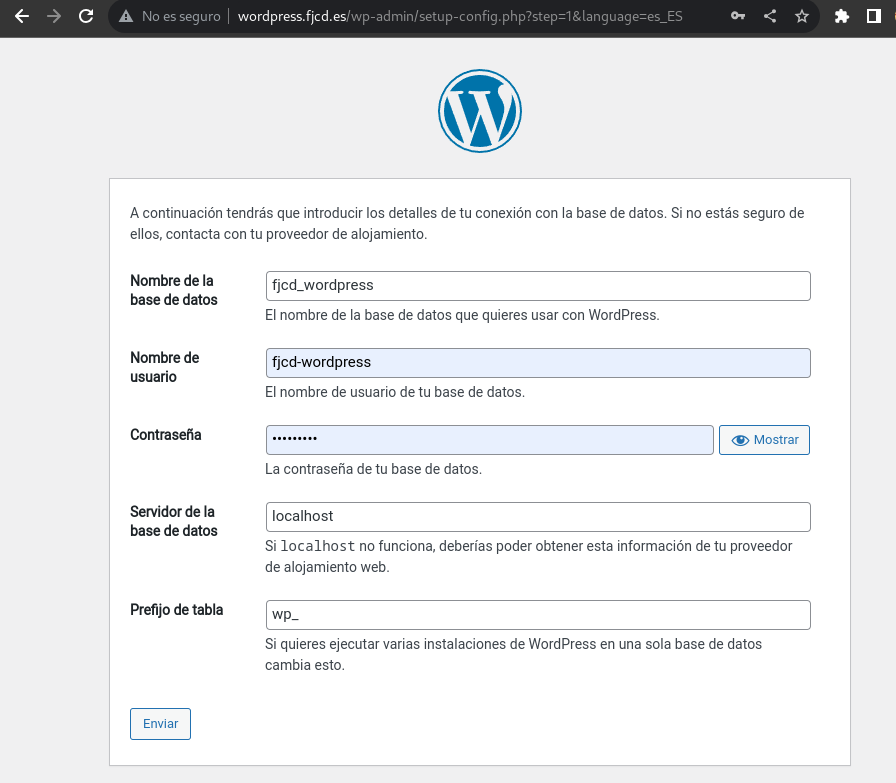Reload the page with the refresh icon
The image size is (896, 783).
pos(86,16)
